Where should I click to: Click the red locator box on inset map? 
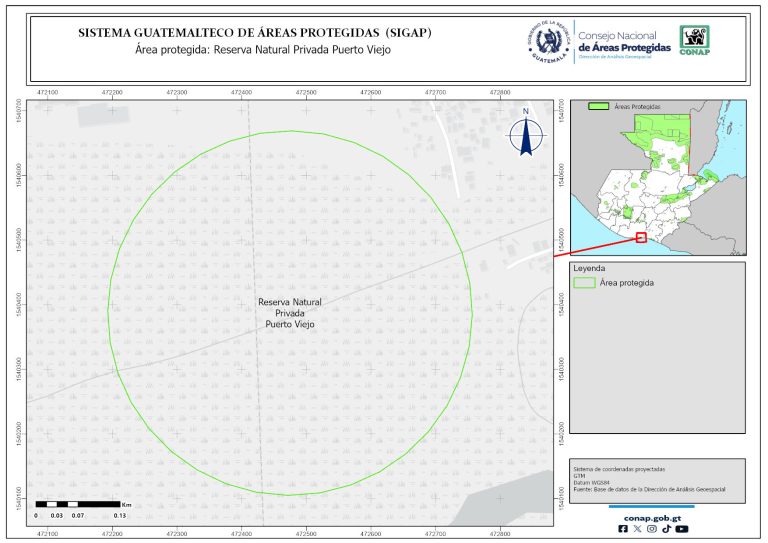click(x=641, y=238)
